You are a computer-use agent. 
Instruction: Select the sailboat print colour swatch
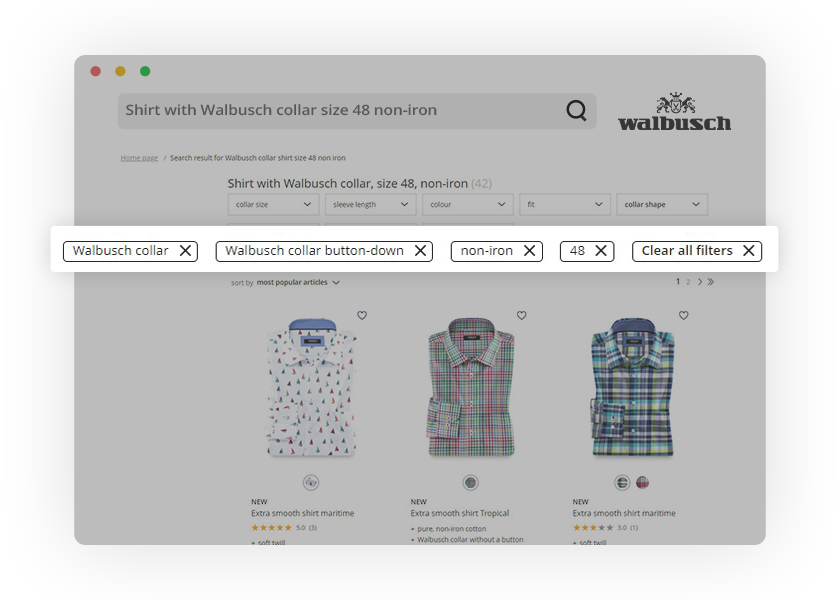(x=311, y=483)
